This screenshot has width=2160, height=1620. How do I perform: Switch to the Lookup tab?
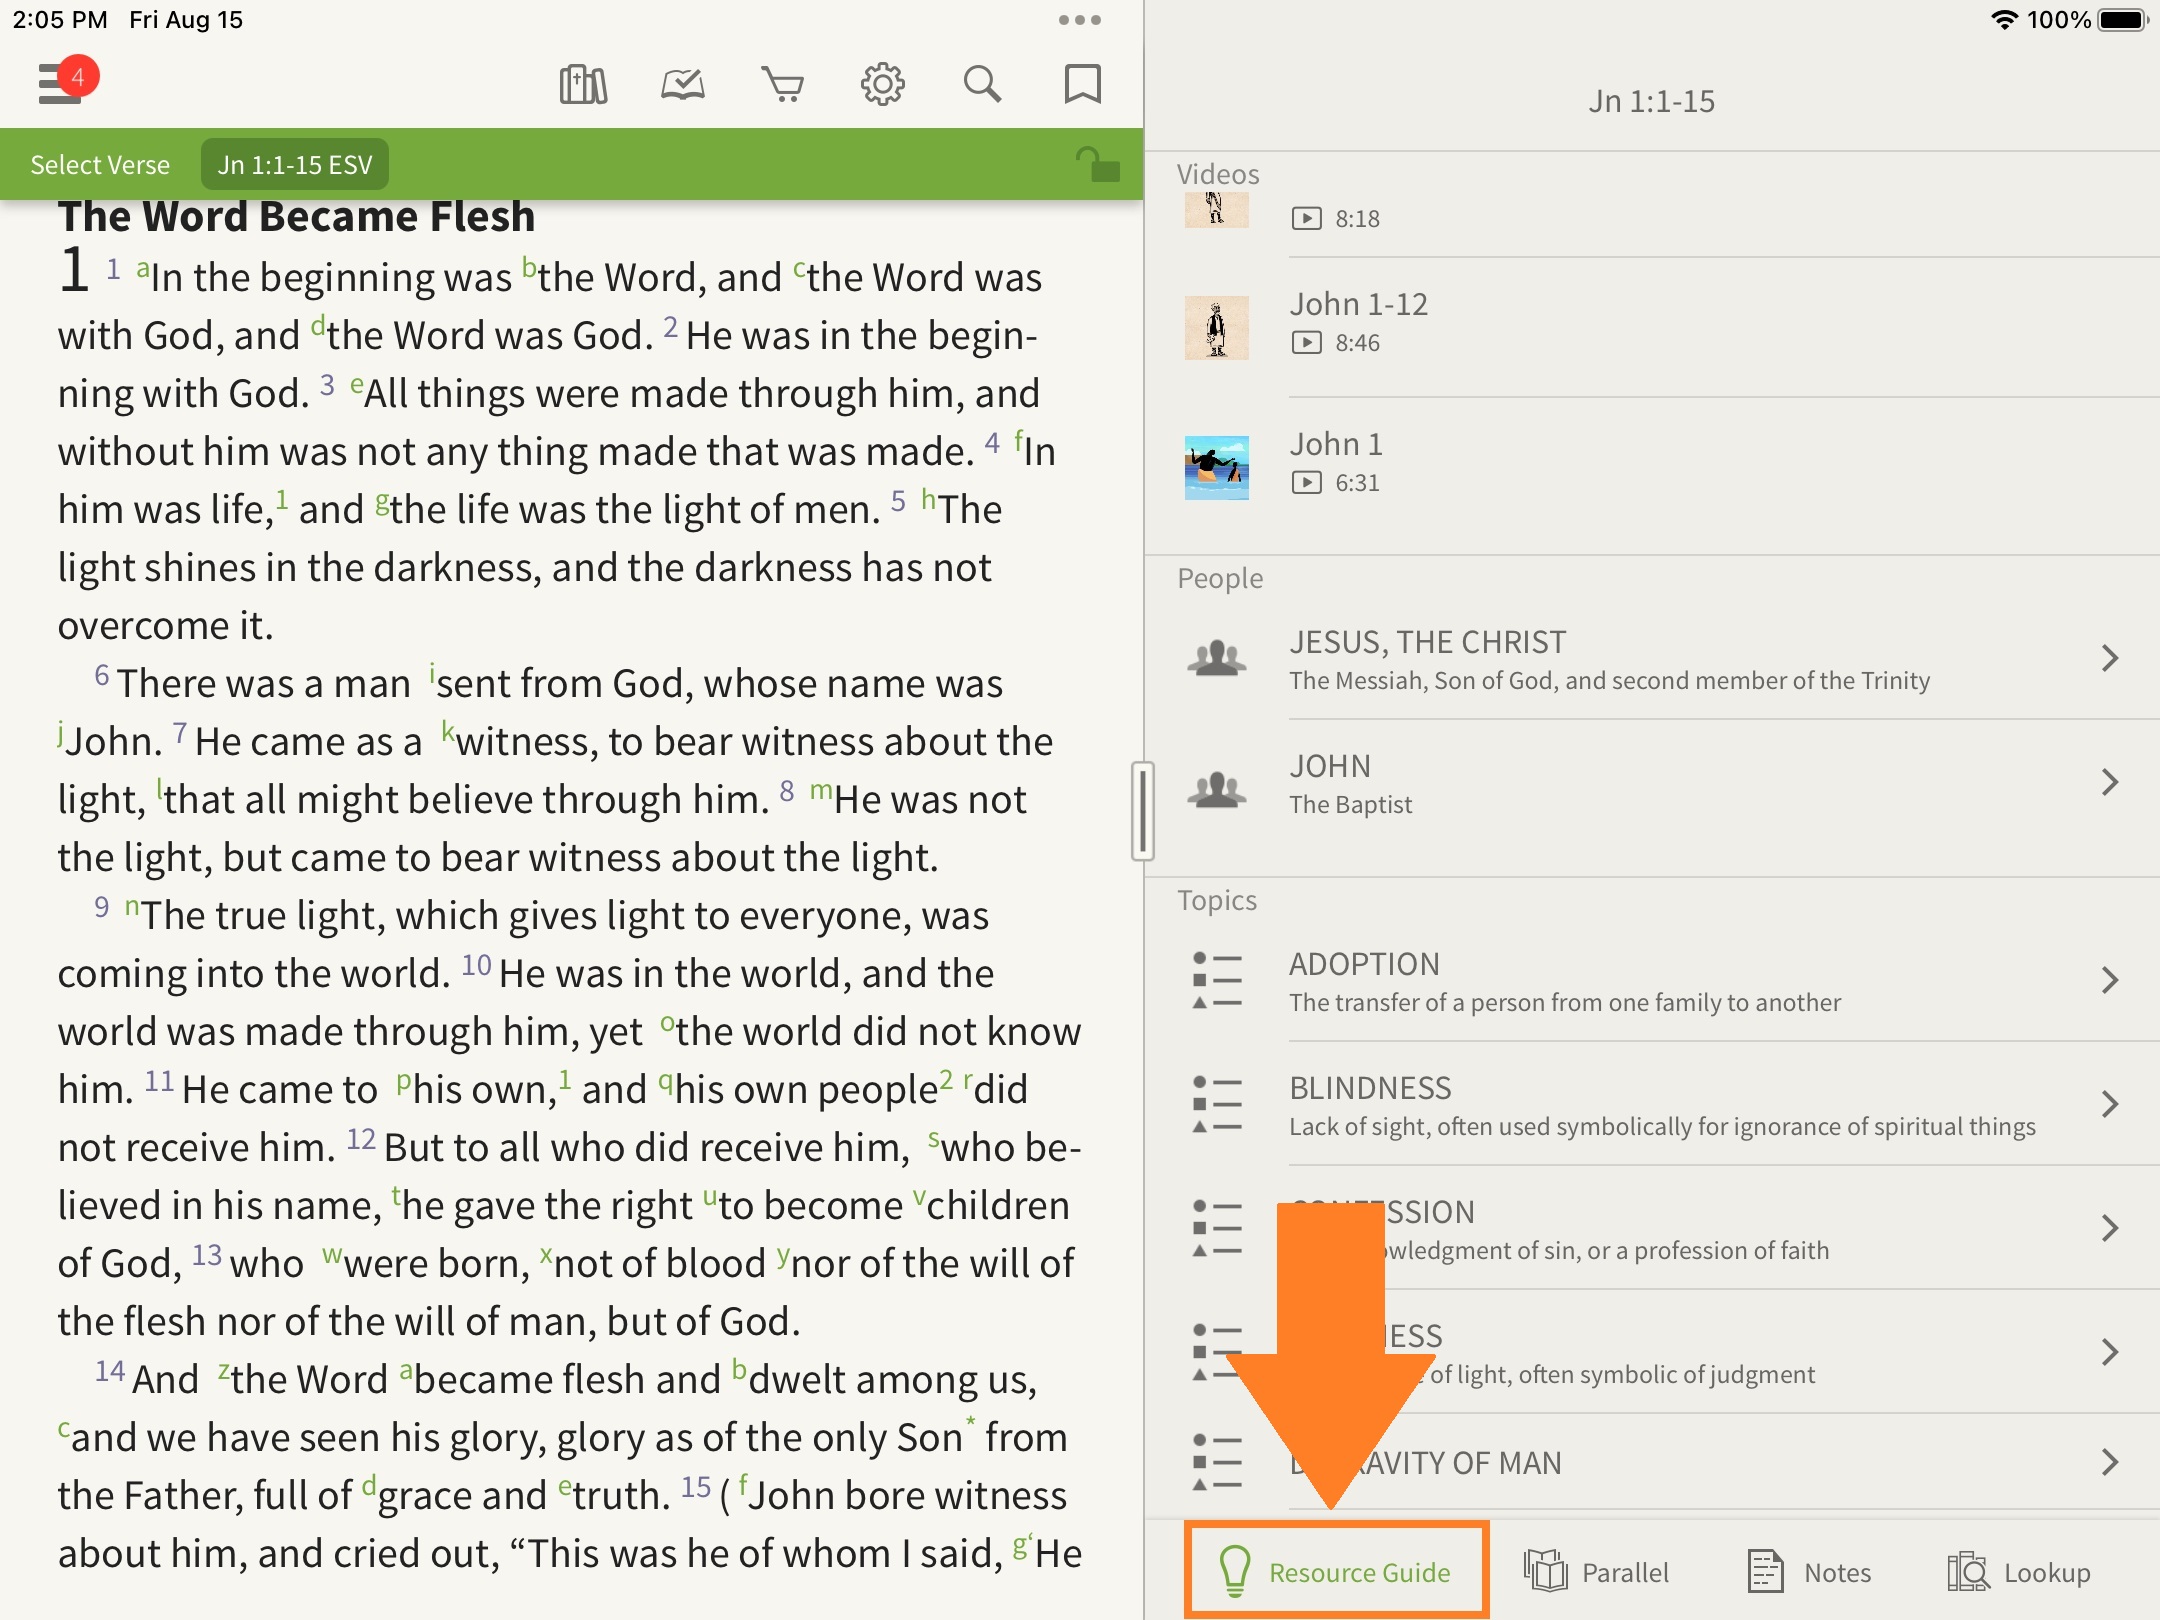[2020, 1572]
